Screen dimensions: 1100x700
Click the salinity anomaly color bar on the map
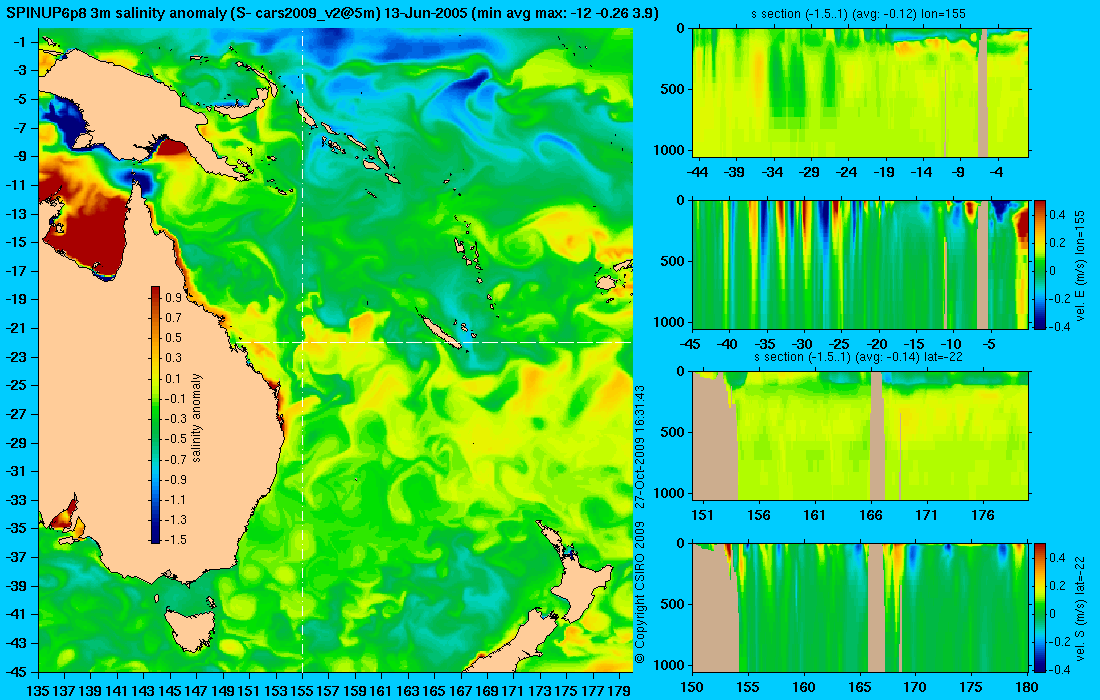coord(155,415)
